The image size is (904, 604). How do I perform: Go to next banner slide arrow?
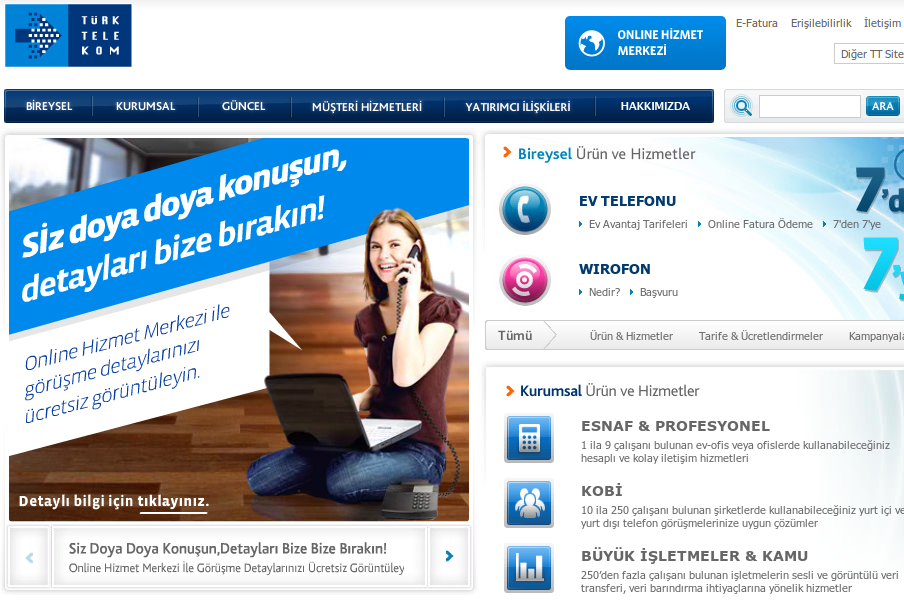[449, 556]
